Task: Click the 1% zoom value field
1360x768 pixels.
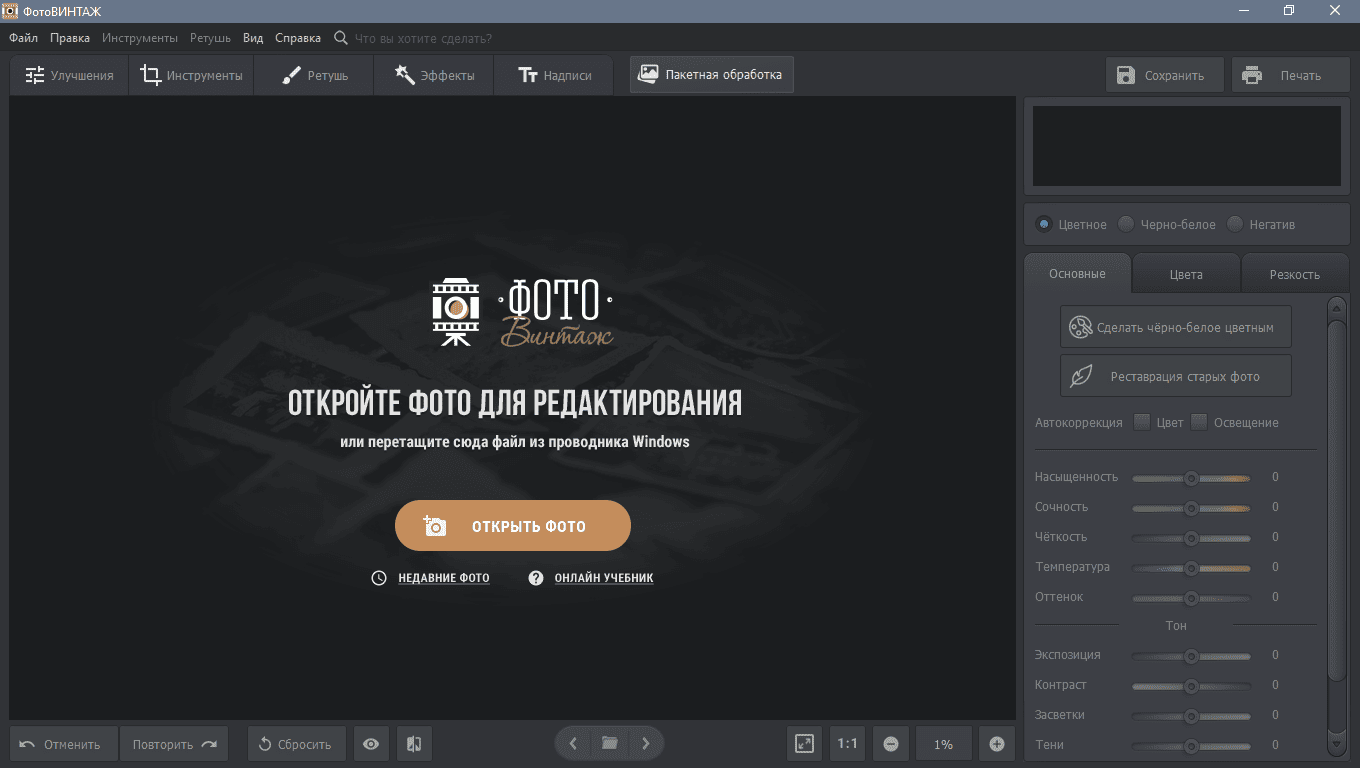Action: [944, 744]
